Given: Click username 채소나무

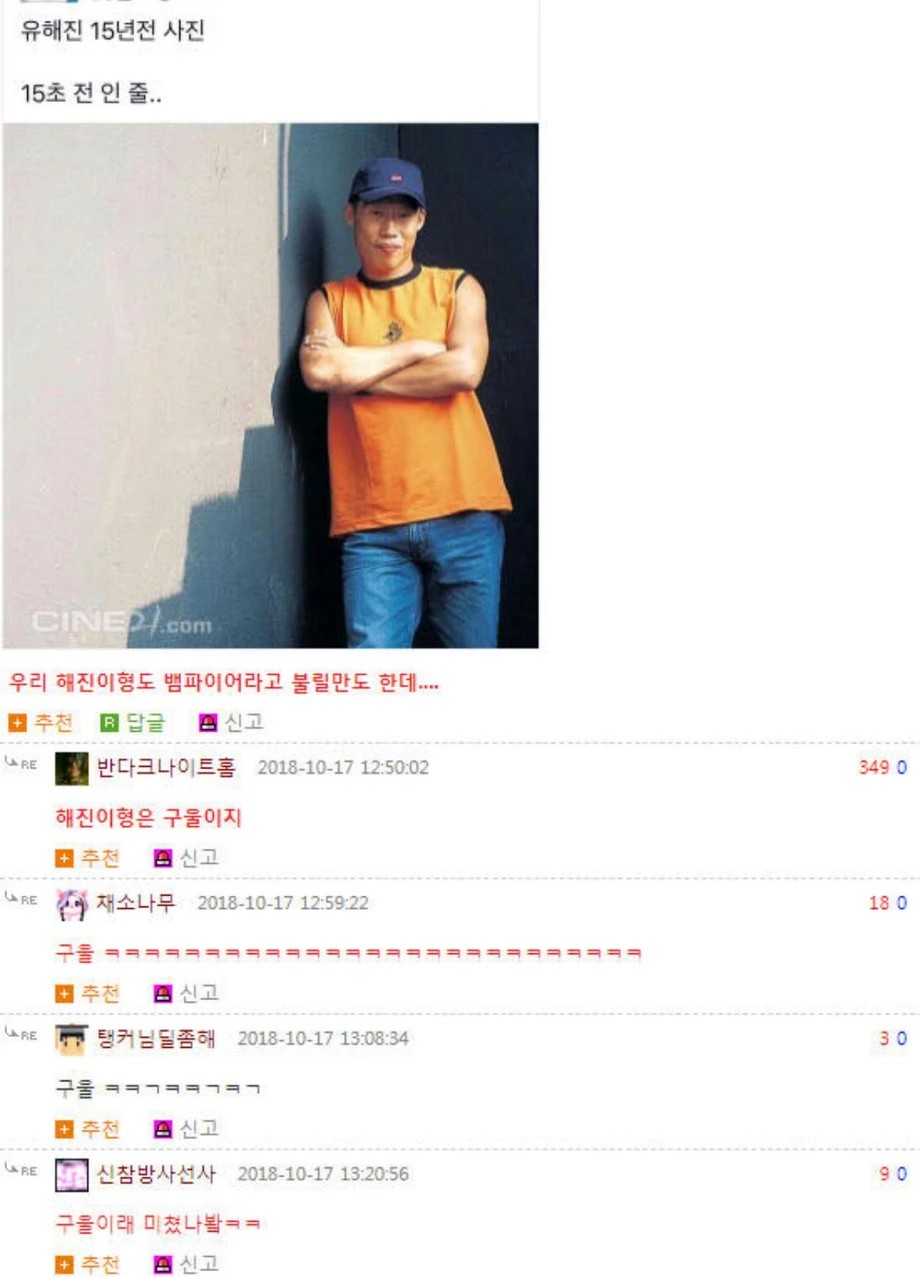Looking at the screenshot, I should click(136, 903).
